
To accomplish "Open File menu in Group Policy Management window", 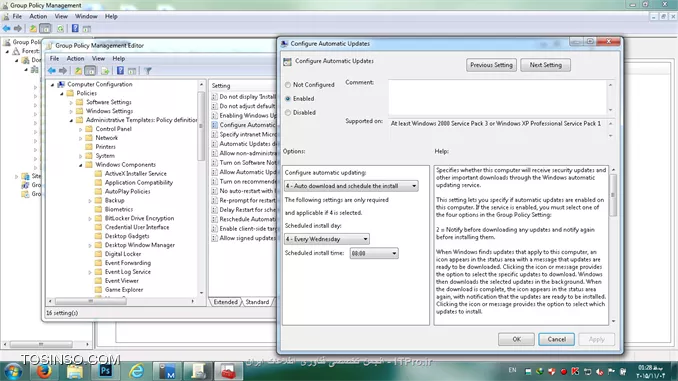I will tap(17, 16).
